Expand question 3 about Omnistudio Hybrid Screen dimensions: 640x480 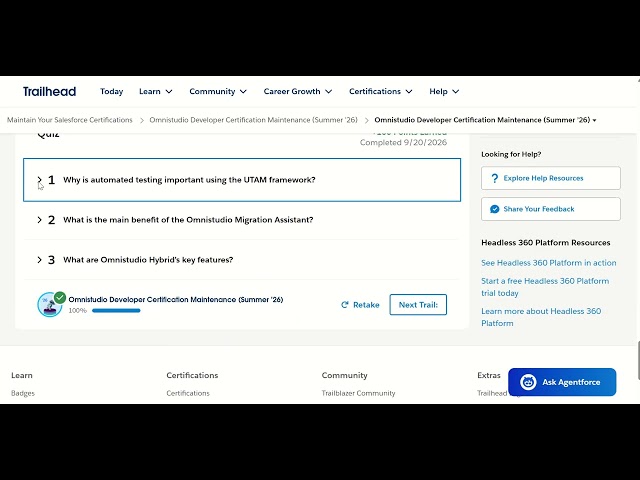coord(40,260)
